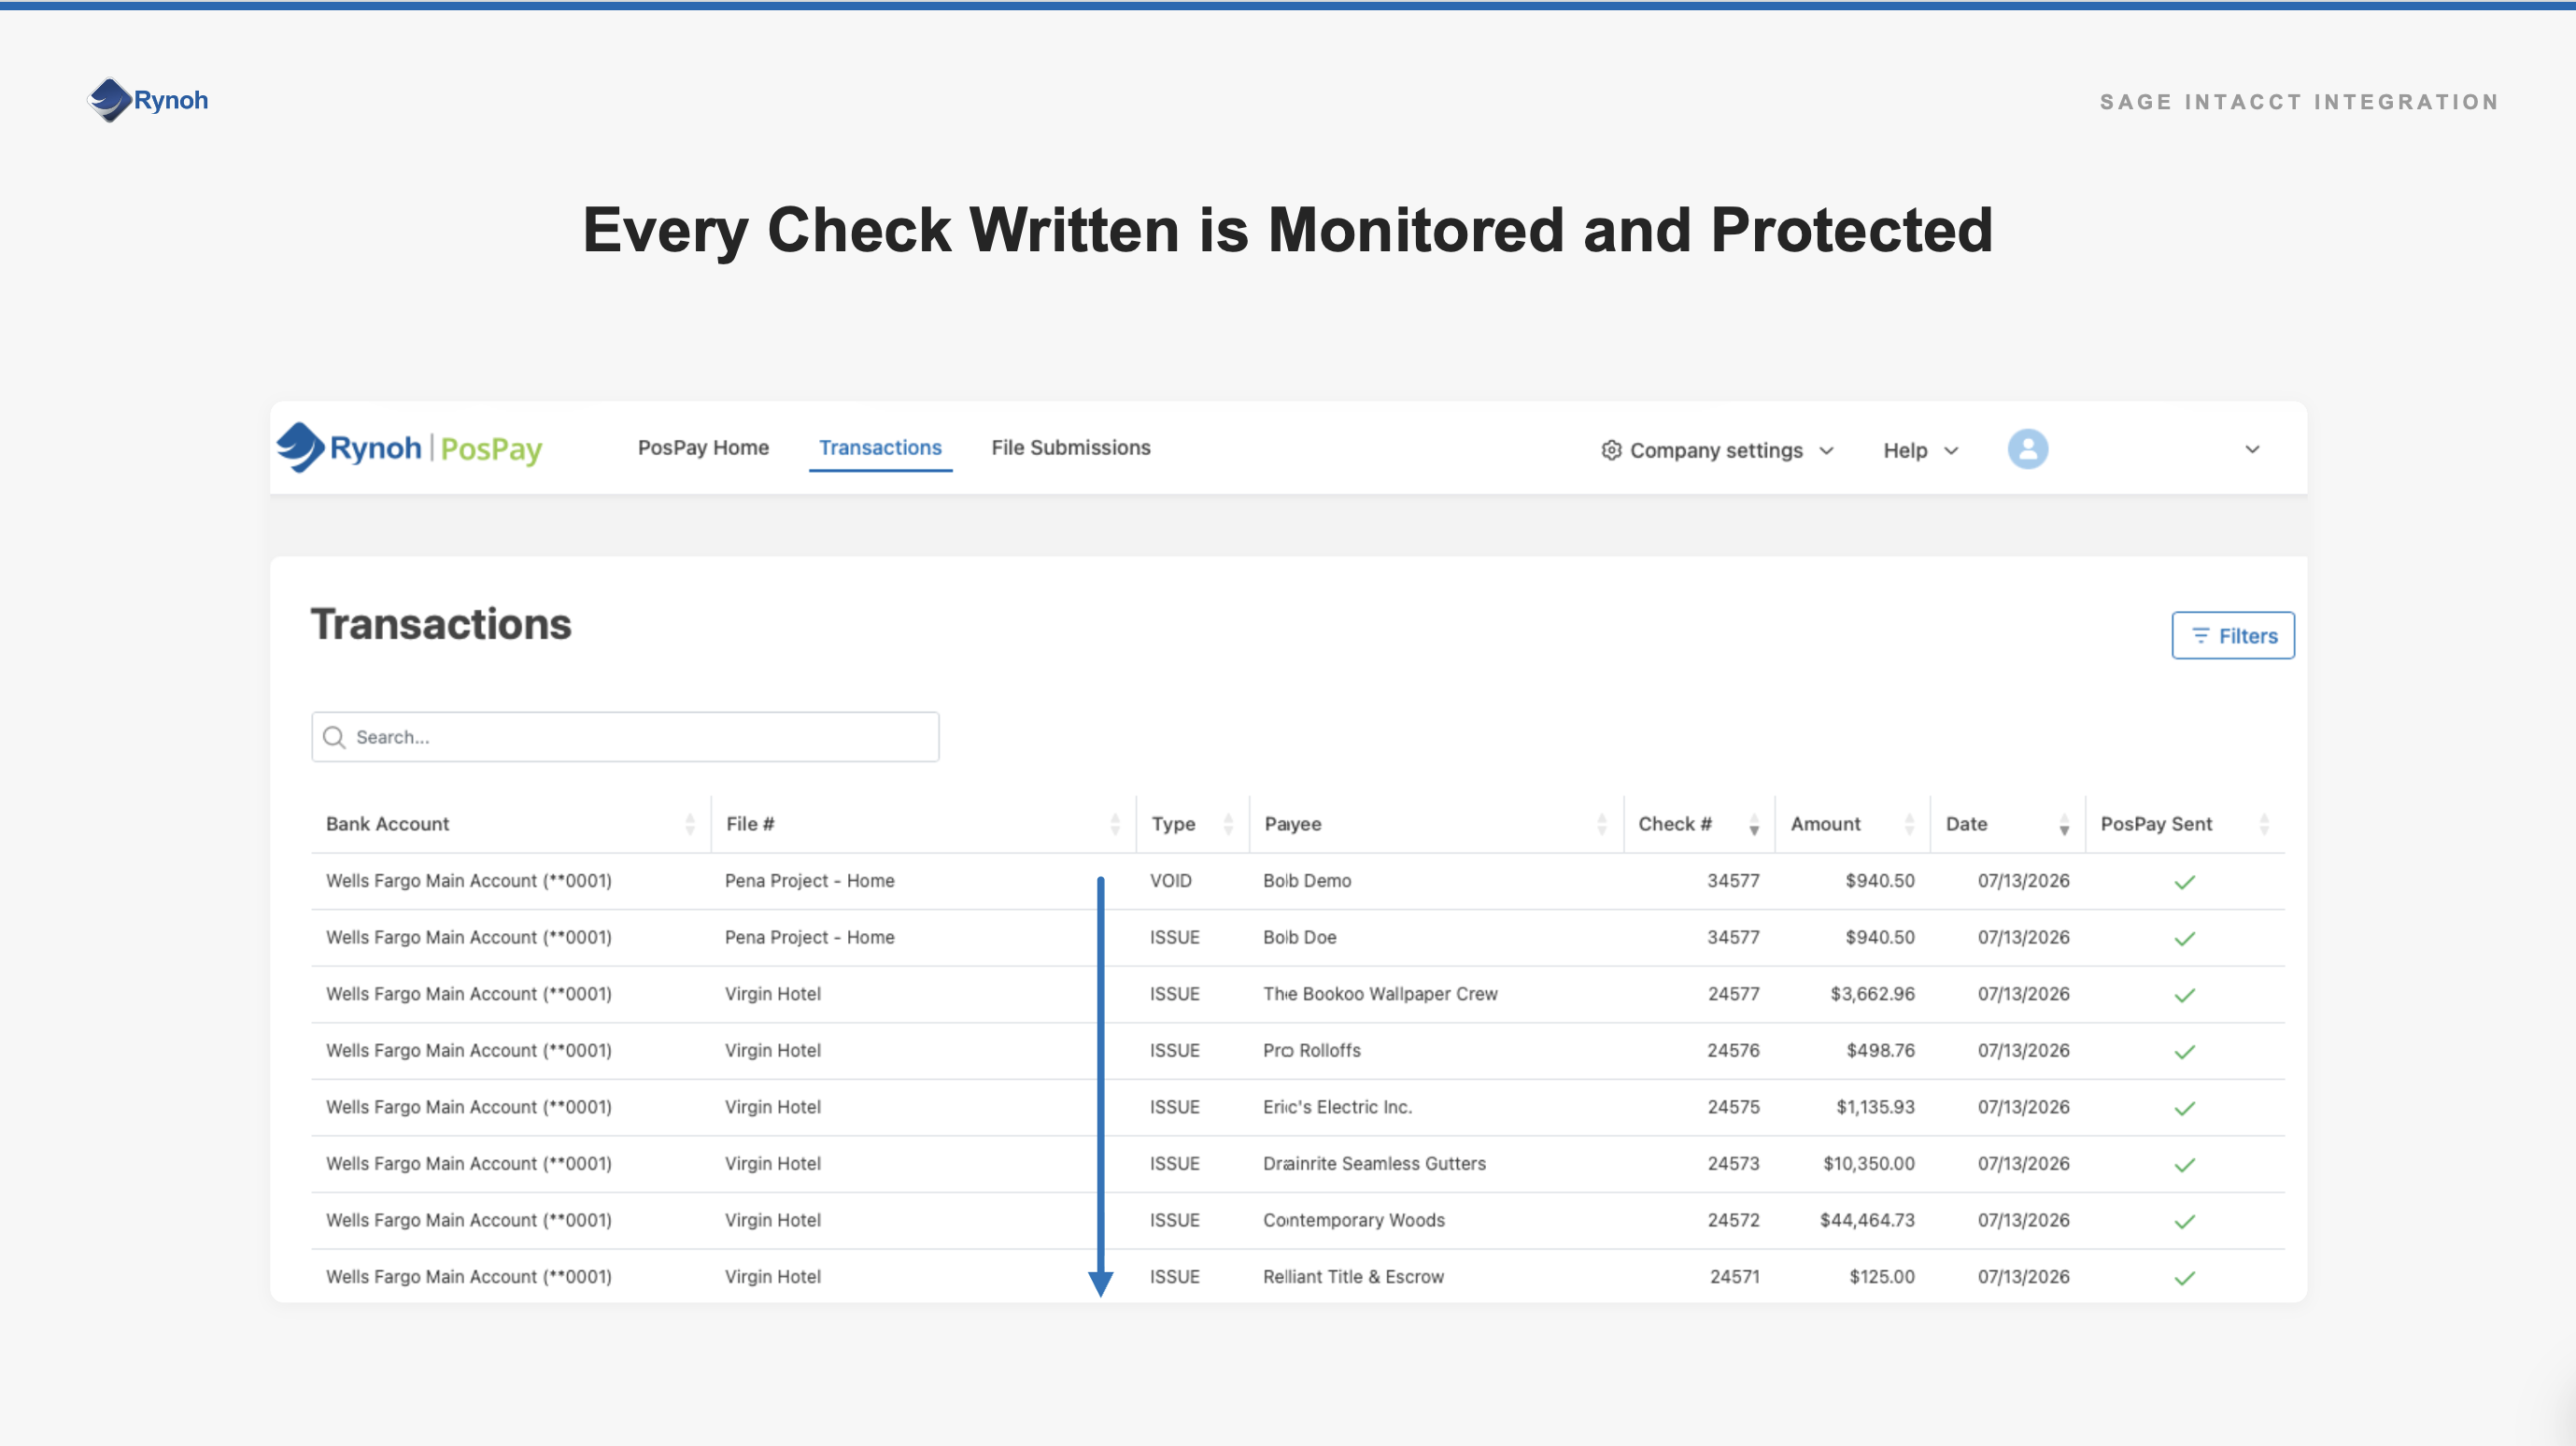Select payee Drainrite Seamless Gutters
Screen dimensions: 2576x1446
pyautogui.click(x=1374, y=1164)
